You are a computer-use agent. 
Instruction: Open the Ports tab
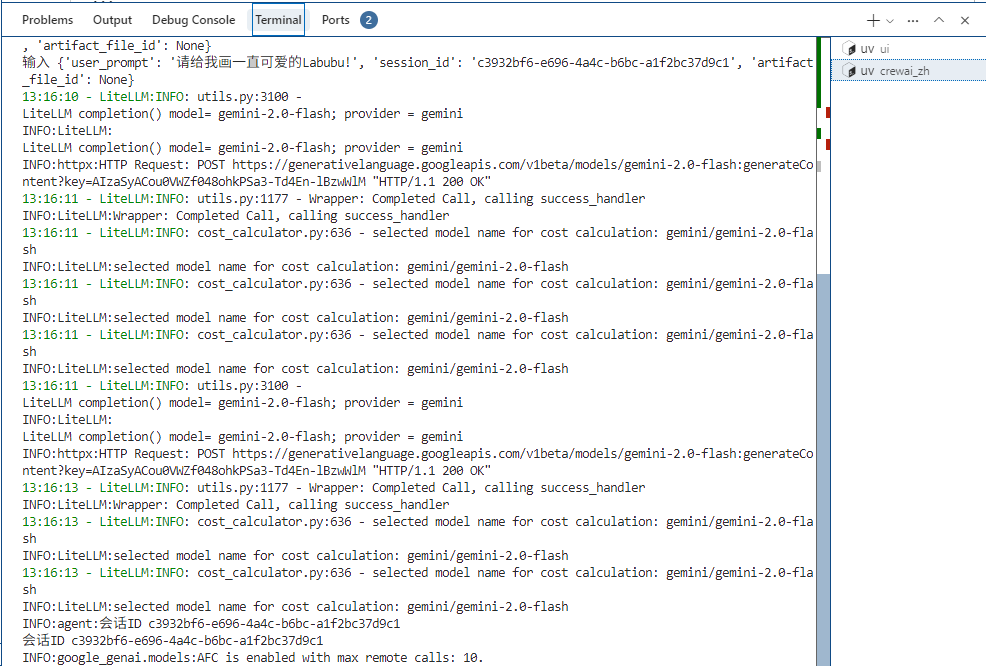(x=336, y=20)
